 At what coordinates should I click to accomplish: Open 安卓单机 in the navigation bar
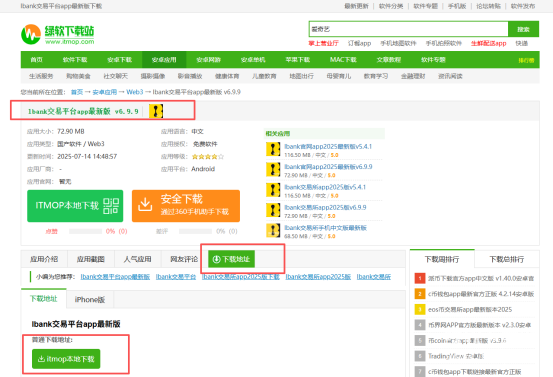253,60
